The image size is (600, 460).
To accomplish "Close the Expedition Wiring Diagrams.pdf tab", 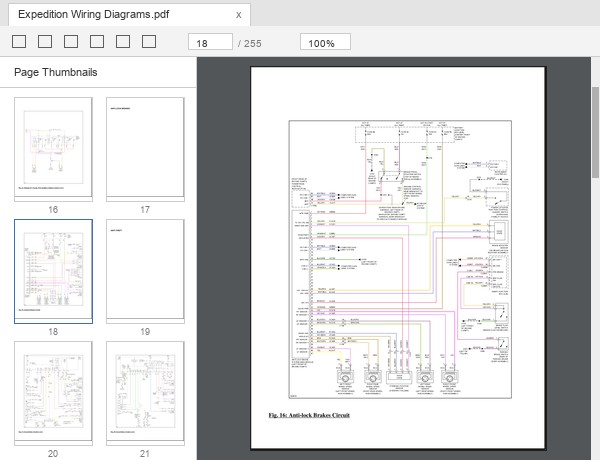I will coord(238,15).
